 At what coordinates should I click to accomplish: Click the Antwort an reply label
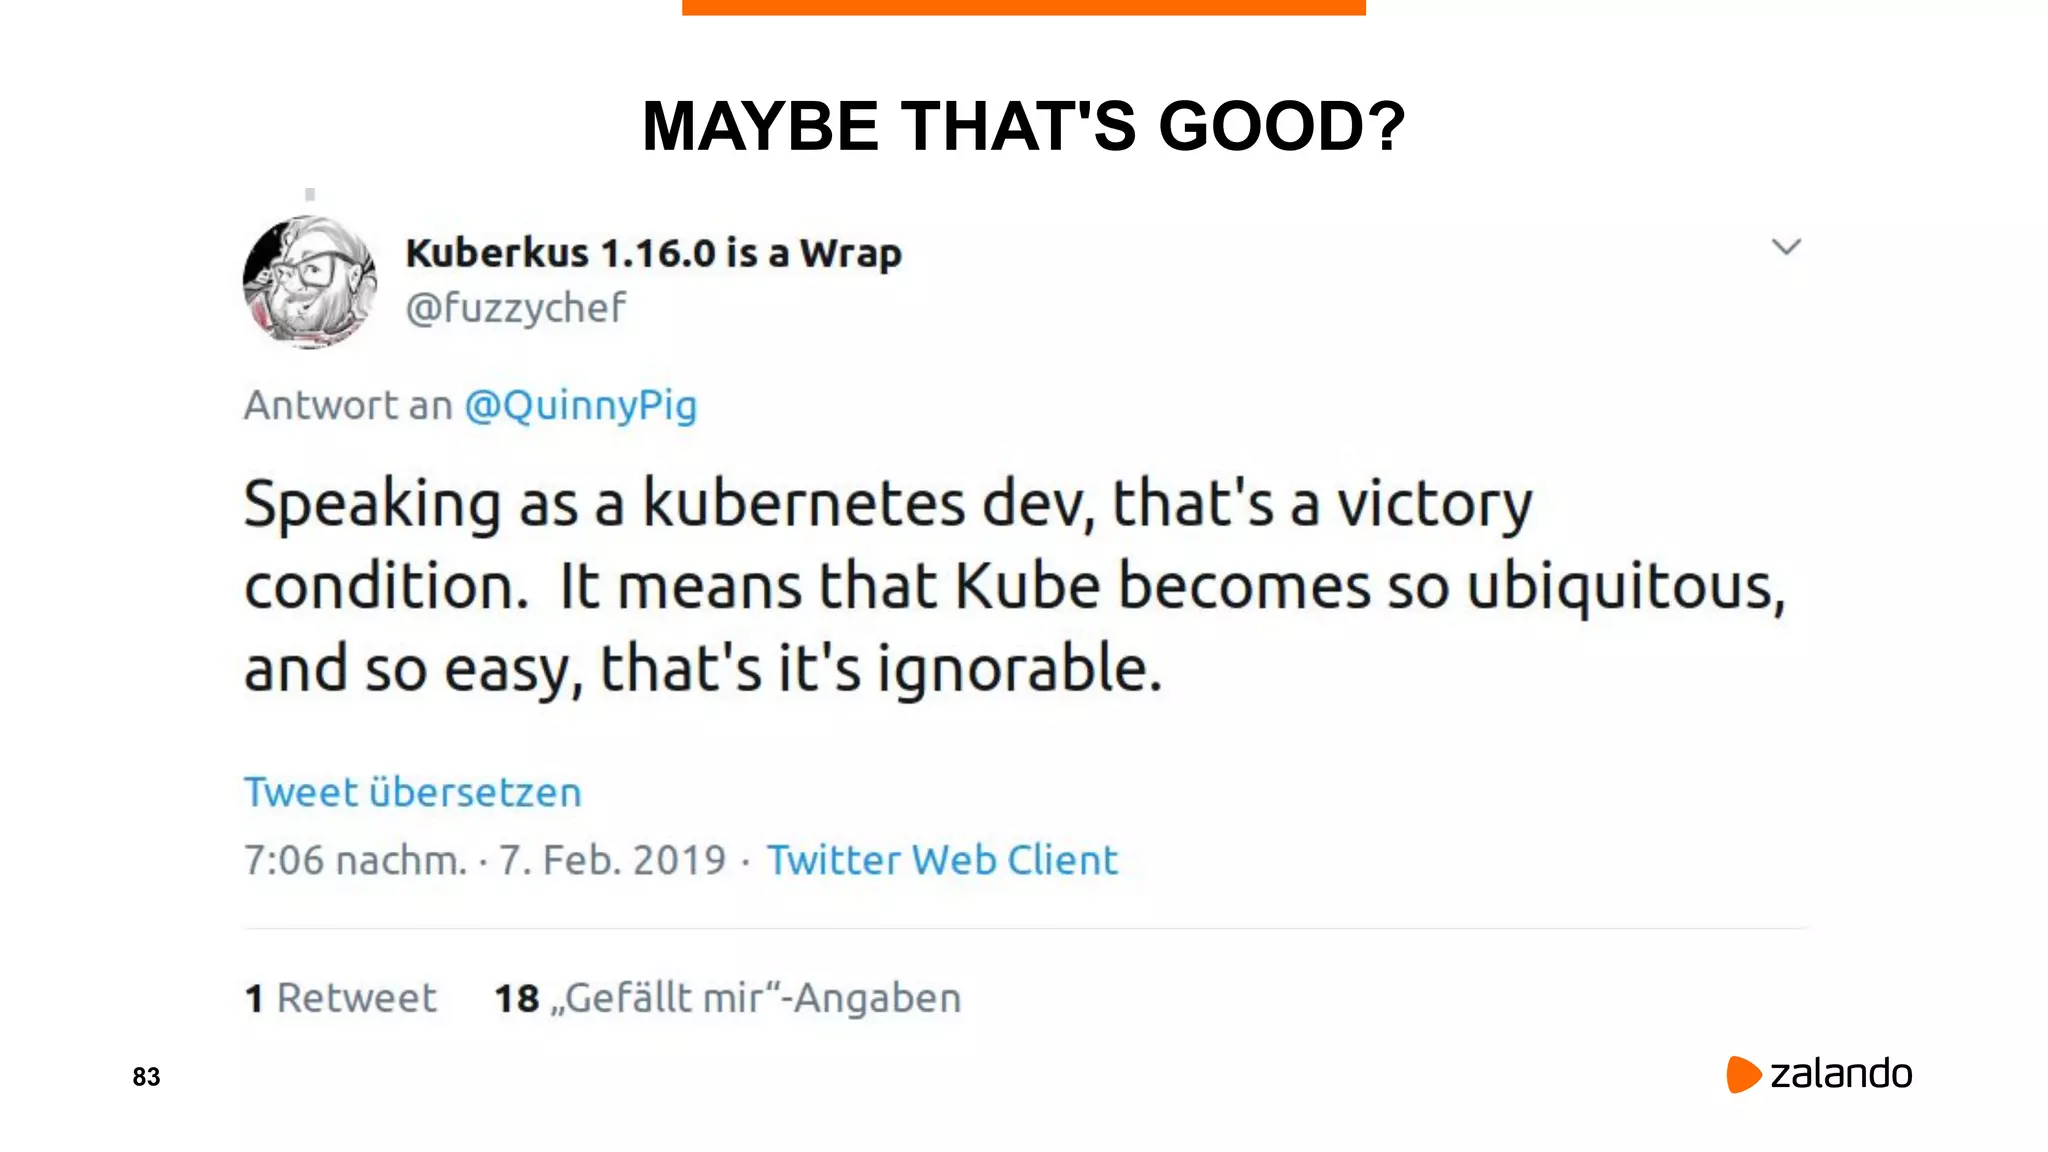pyautogui.click(x=348, y=405)
